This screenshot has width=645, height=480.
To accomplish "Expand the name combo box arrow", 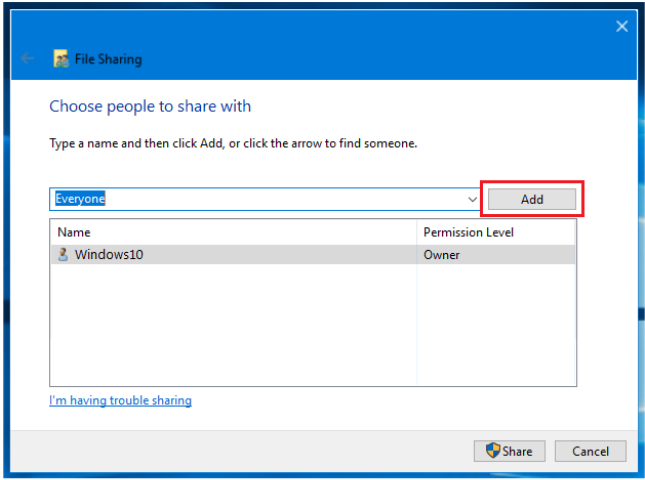I will (472, 199).
